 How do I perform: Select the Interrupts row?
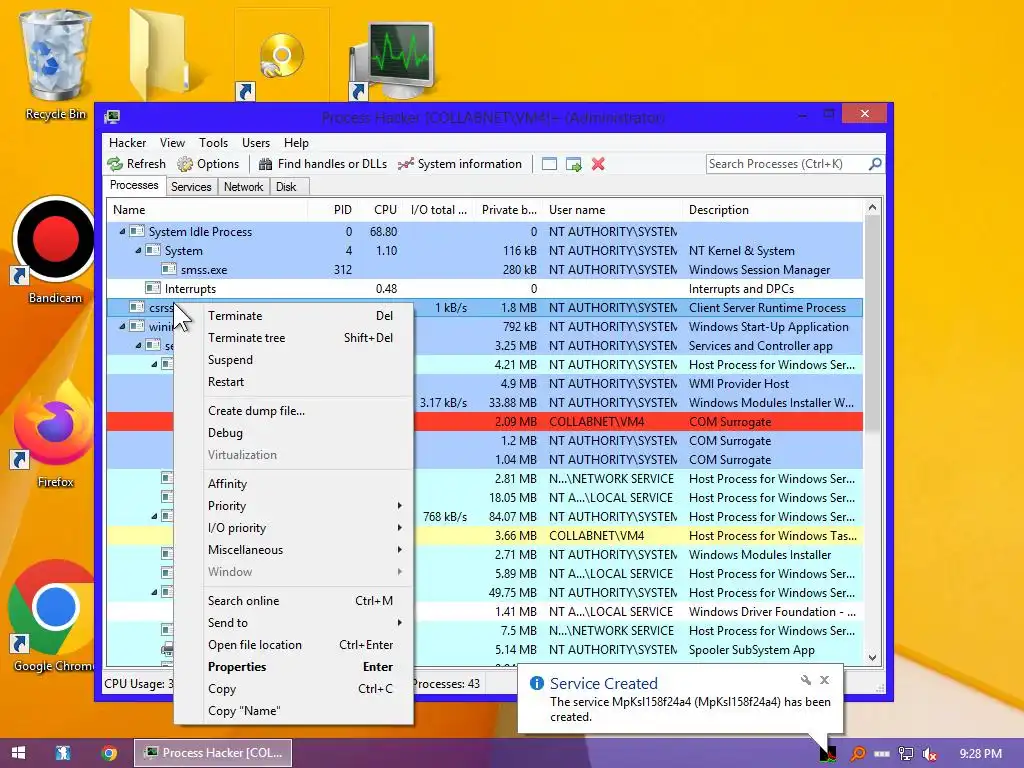(485, 289)
